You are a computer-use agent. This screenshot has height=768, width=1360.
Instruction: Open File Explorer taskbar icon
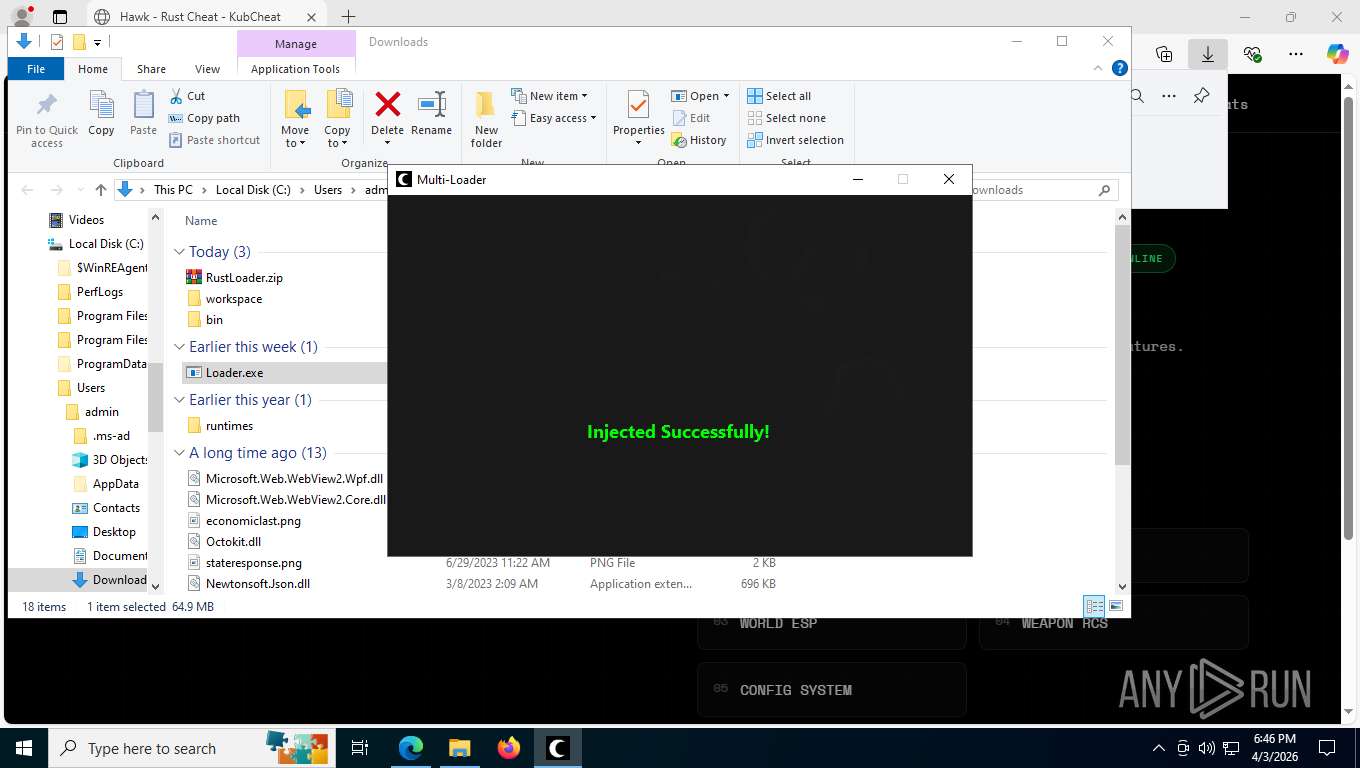(459, 748)
